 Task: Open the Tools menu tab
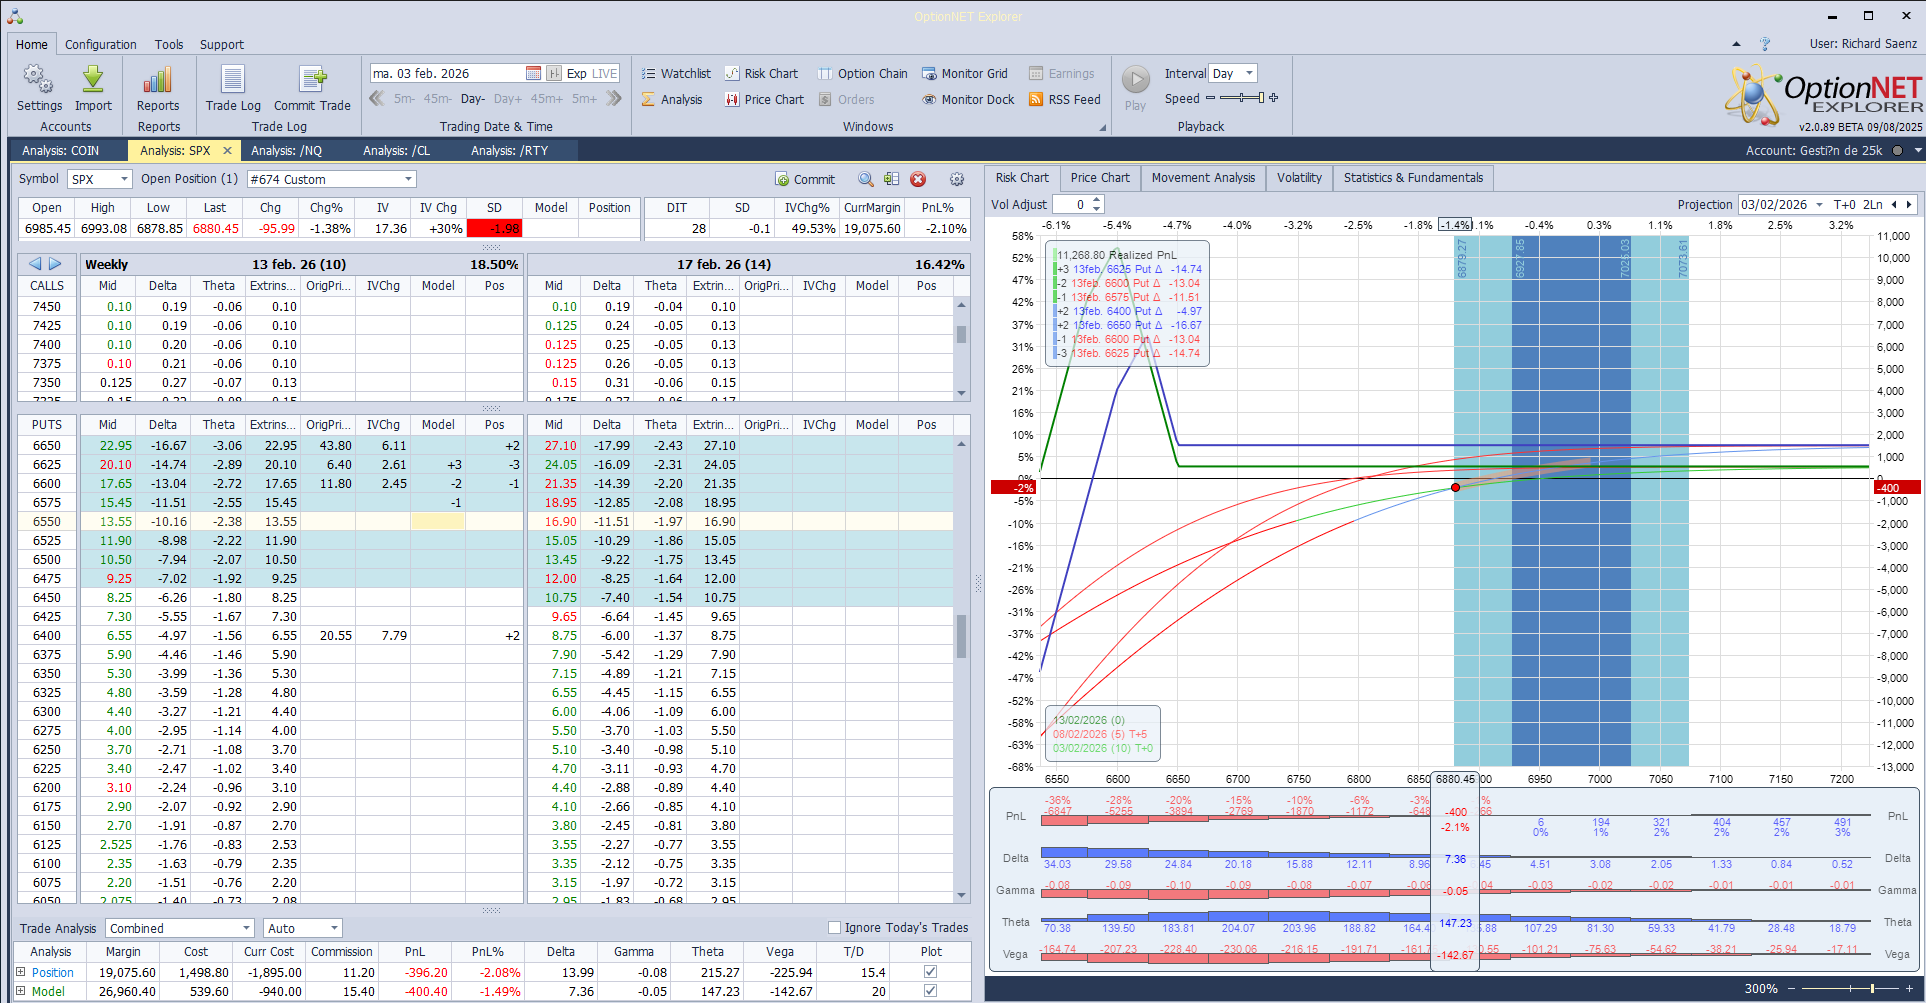coord(169,44)
